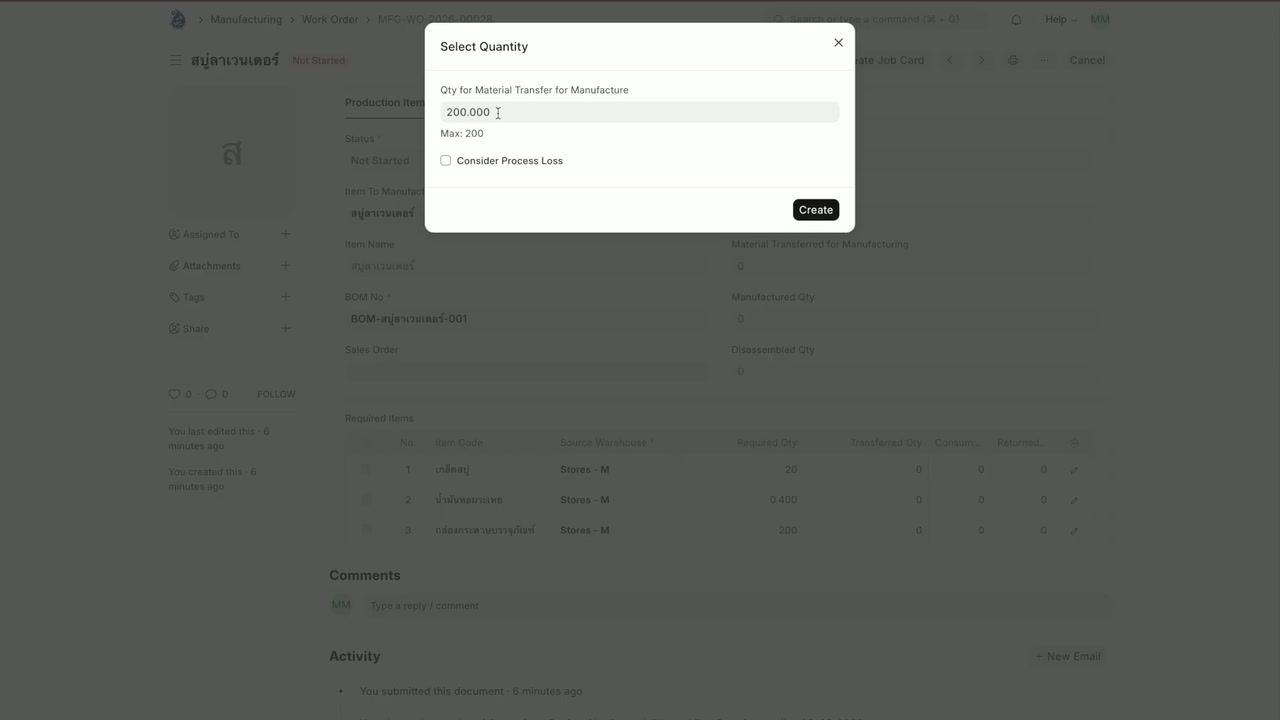Go to Manufacturing breadcrumb
Viewport: 1280px width, 720px height.
[246, 19]
